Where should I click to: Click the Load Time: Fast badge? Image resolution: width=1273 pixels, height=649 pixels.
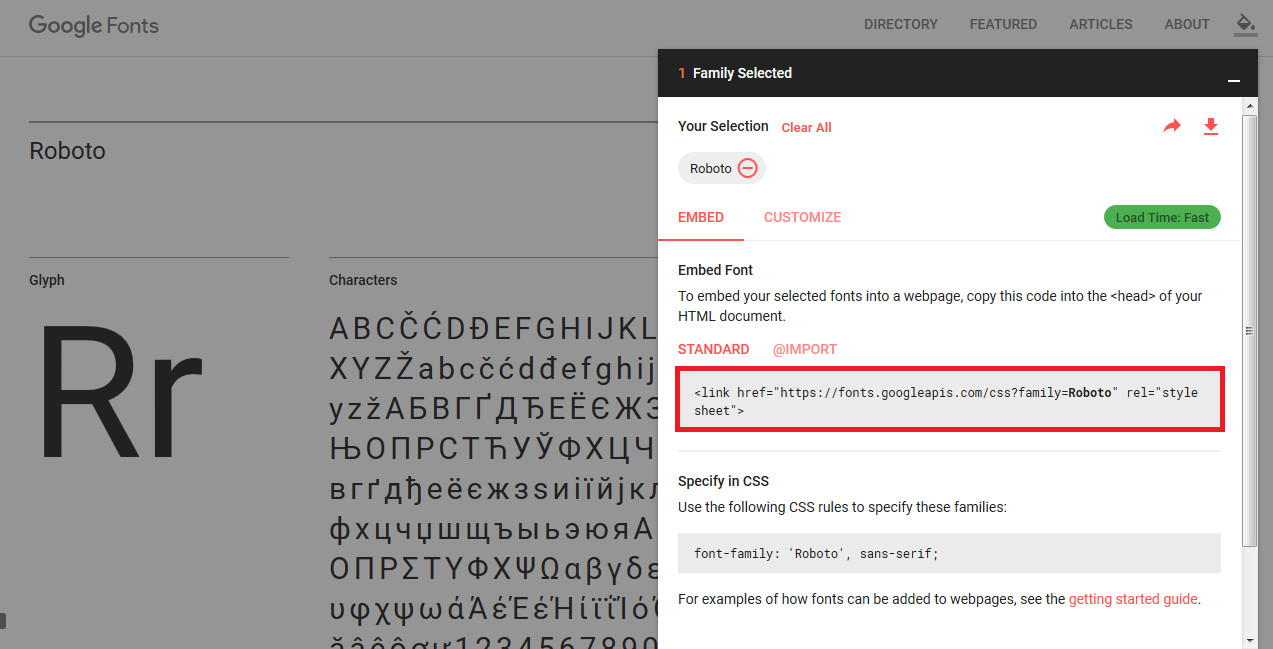(x=1162, y=217)
